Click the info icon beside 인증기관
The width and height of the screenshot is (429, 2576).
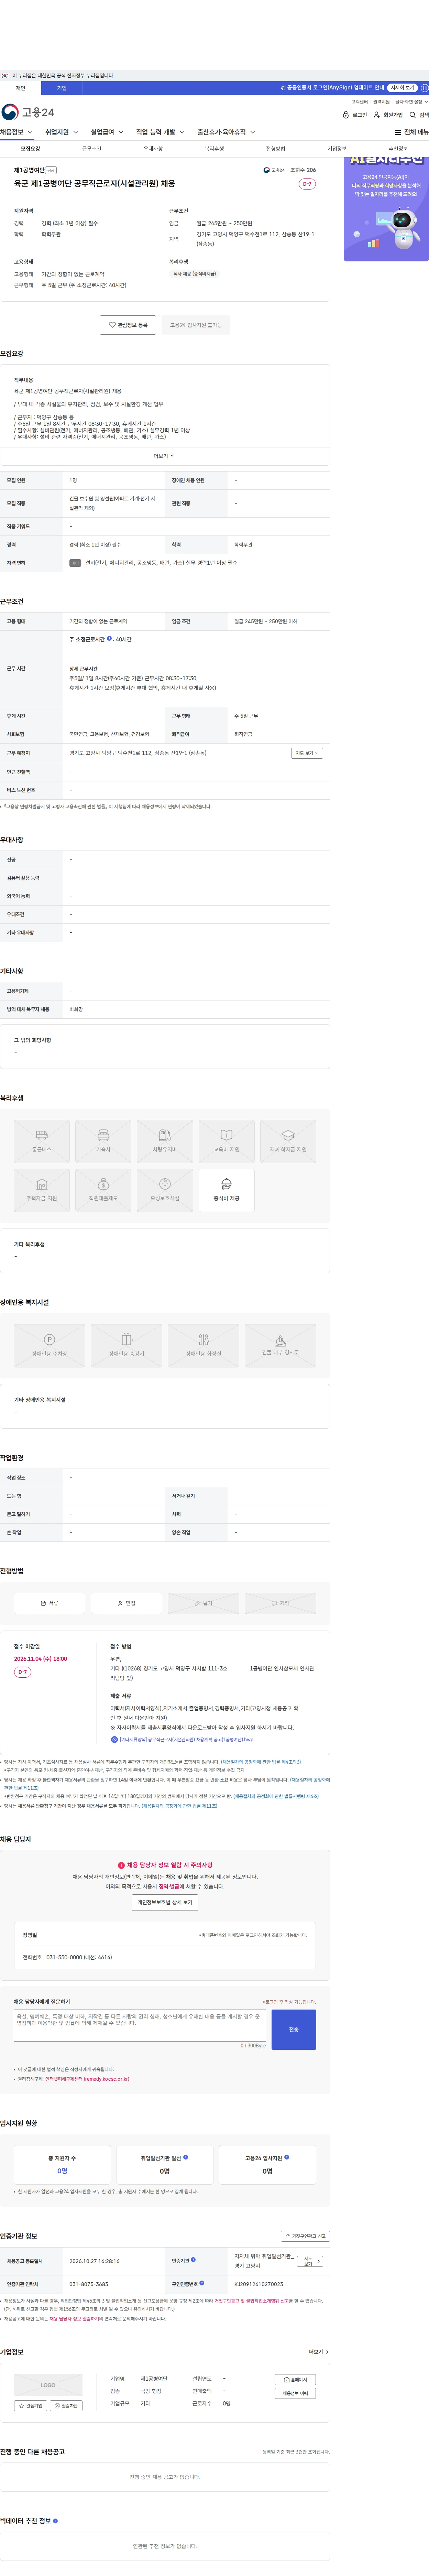tap(193, 2260)
